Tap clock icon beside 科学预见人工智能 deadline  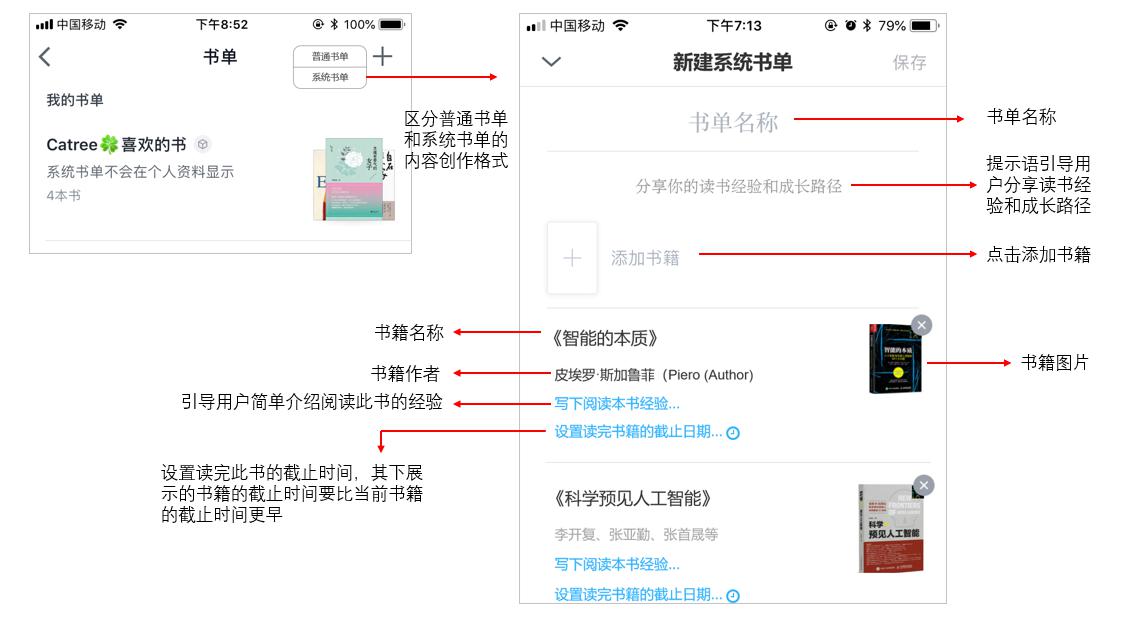(x=733, y=596)
